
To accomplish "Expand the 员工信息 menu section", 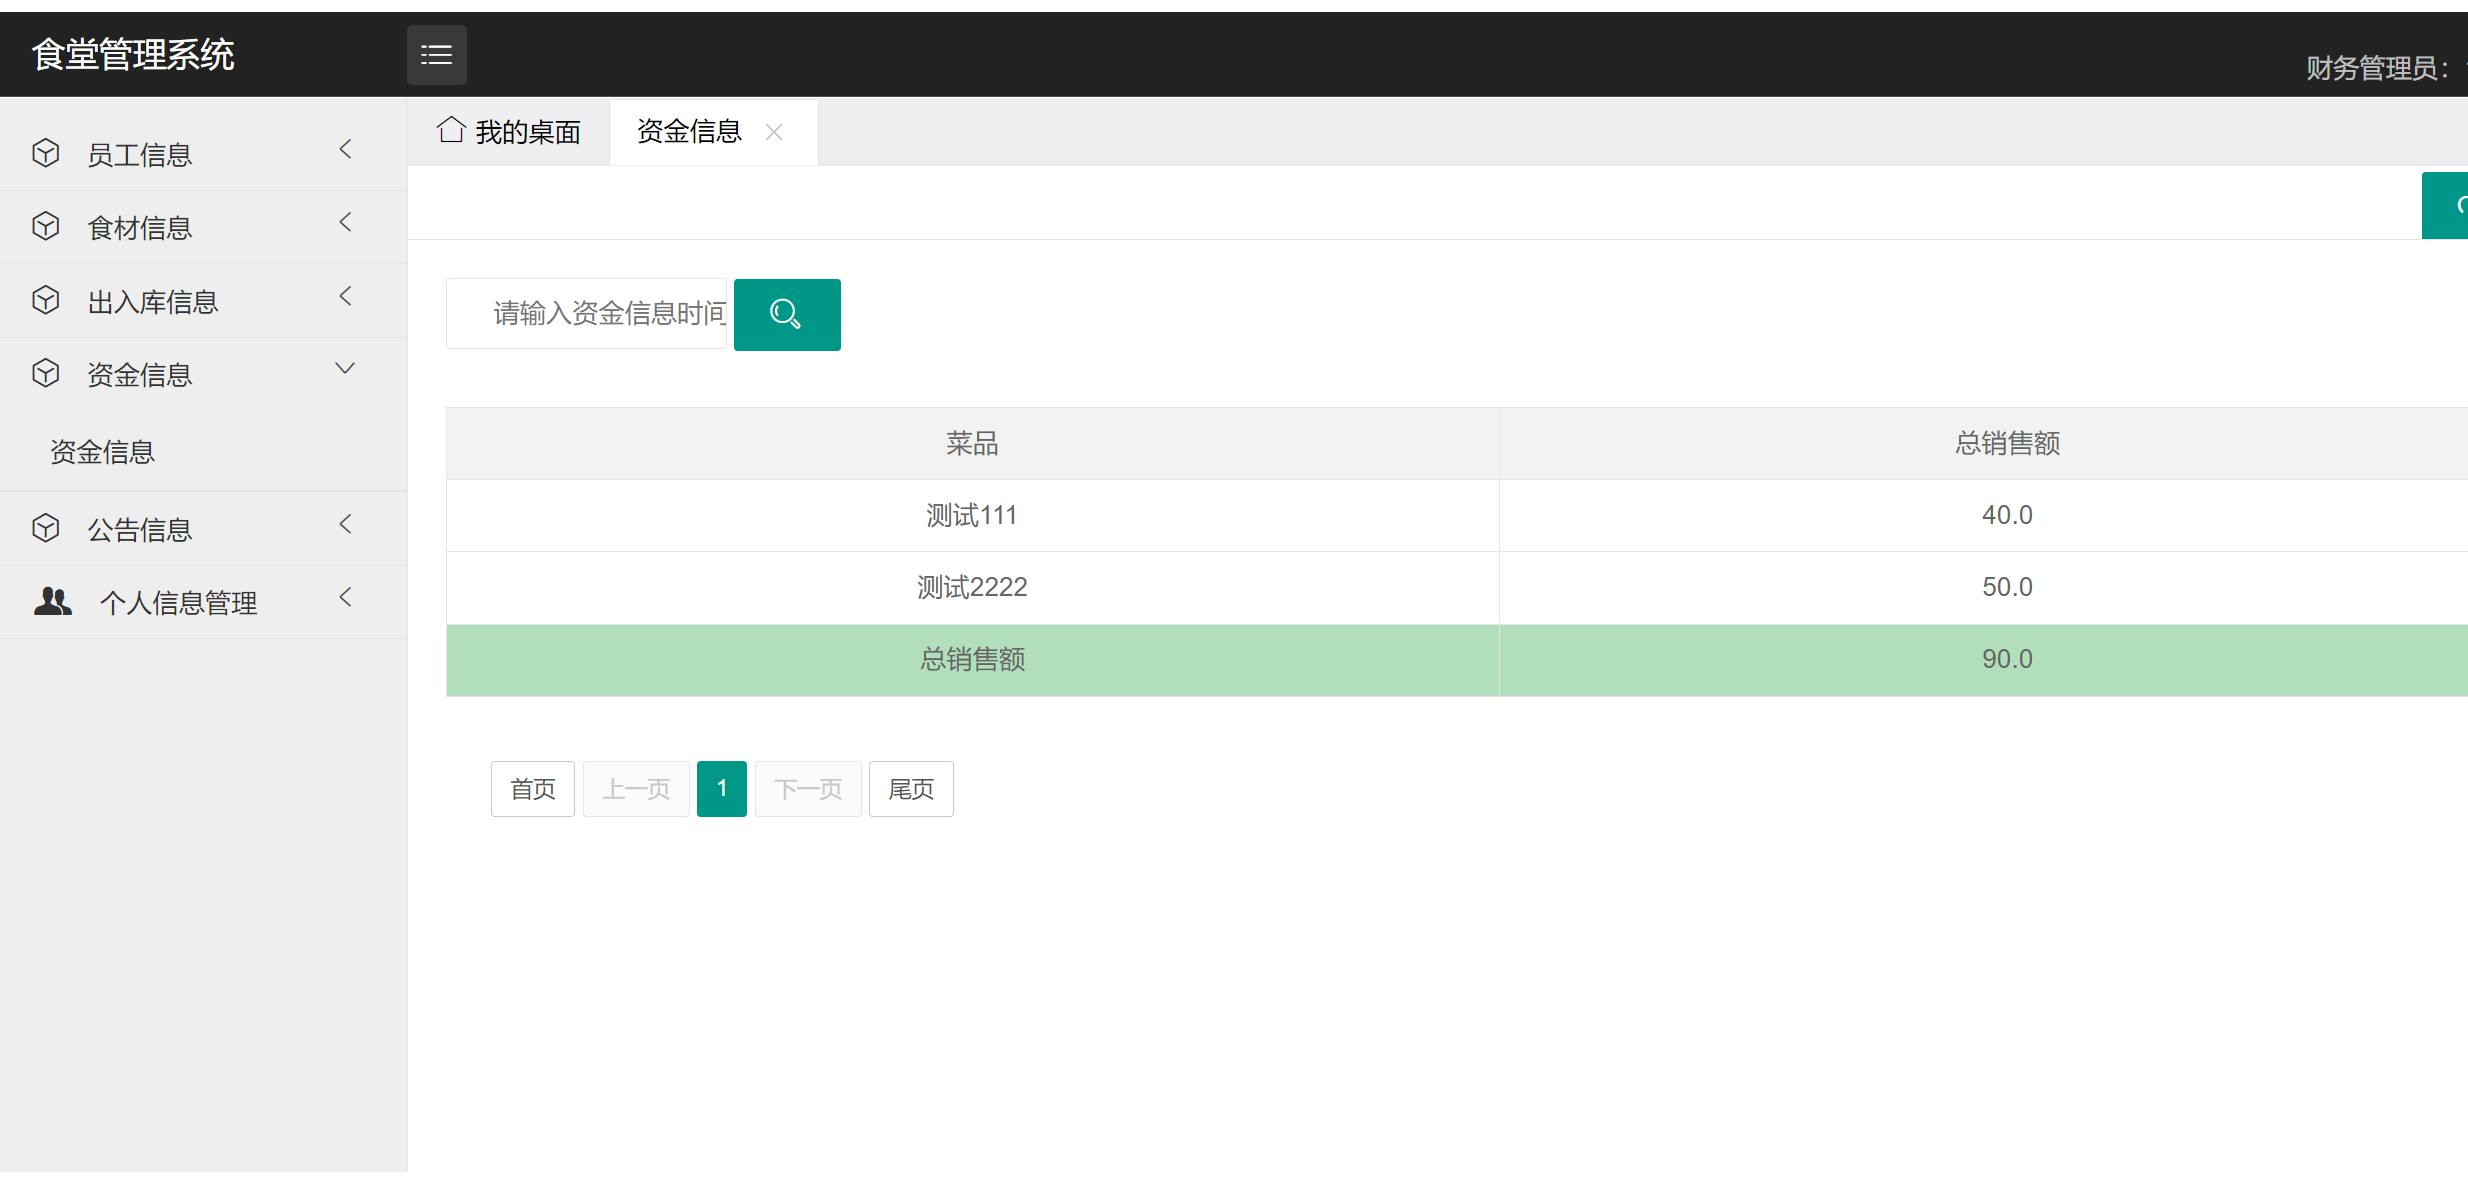I will tap(345, 148).
